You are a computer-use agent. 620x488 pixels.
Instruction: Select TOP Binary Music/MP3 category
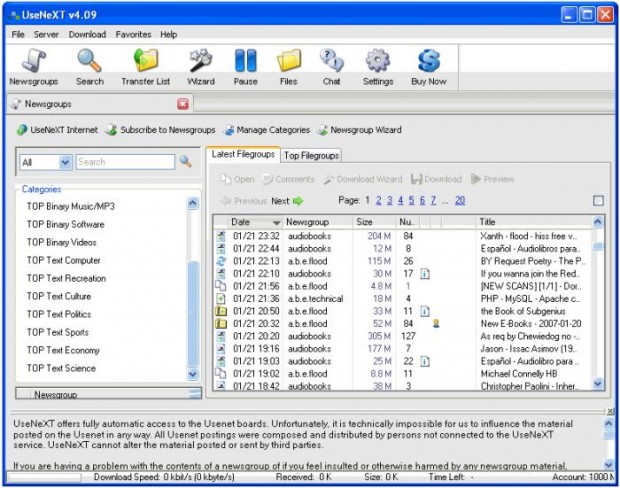coord(70,206)
